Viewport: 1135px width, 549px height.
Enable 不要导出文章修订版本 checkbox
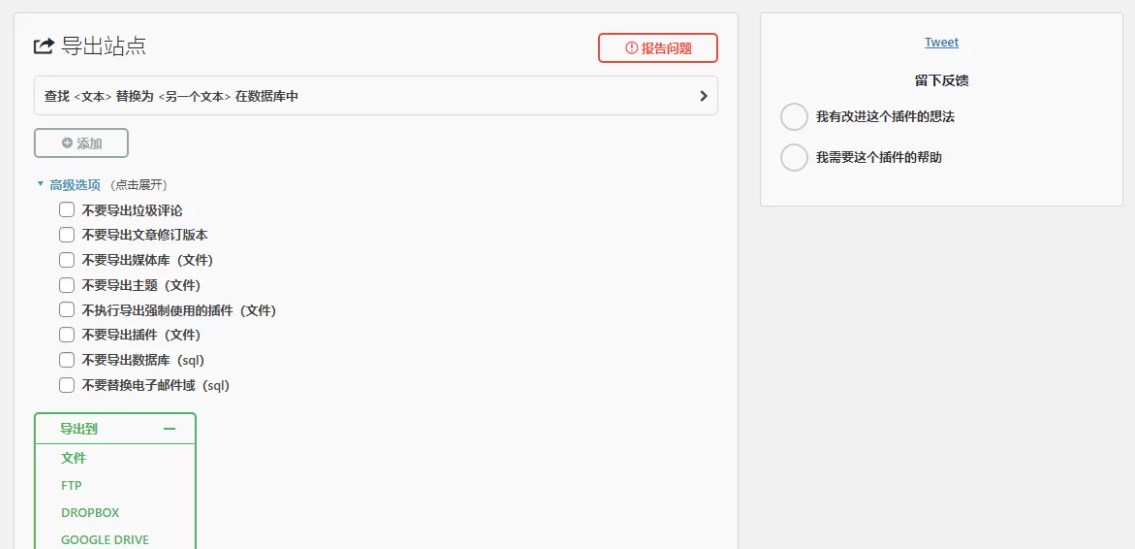tap(67, 235)
